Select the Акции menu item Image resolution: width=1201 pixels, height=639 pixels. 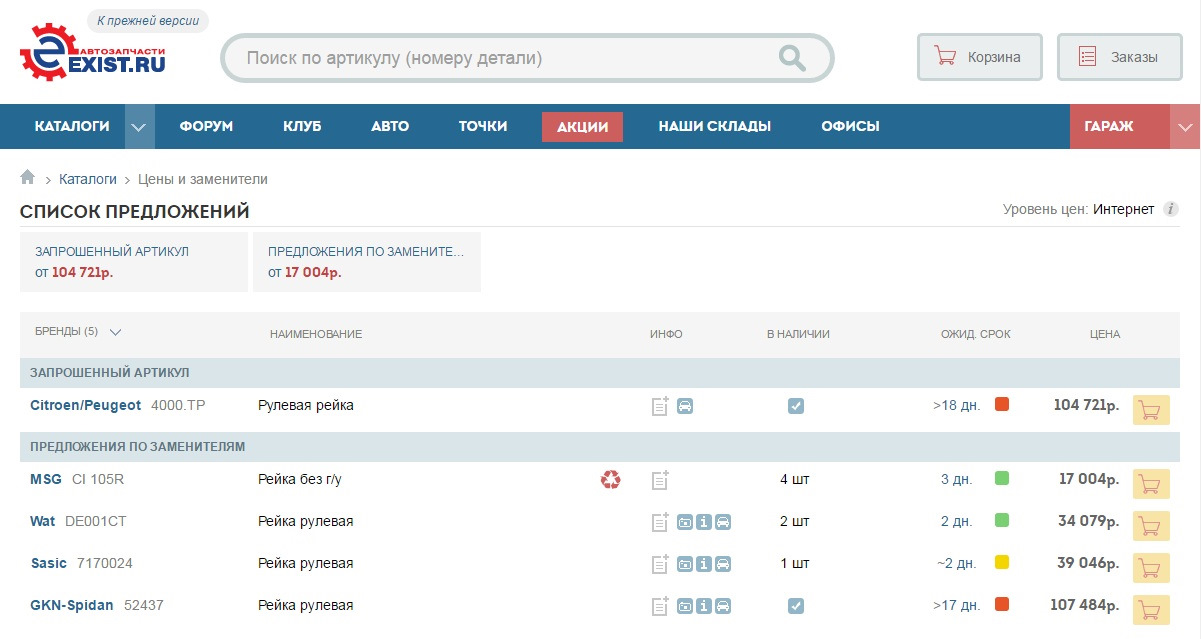tap(582, 127)
